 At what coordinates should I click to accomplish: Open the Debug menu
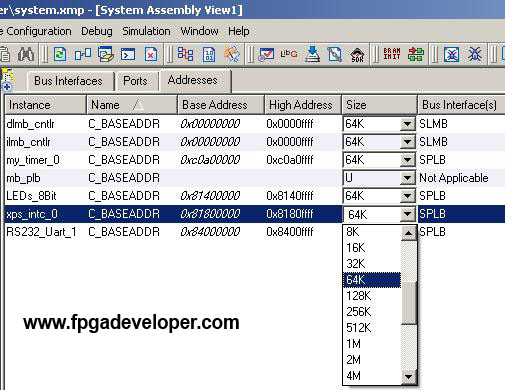click(97, 31)
